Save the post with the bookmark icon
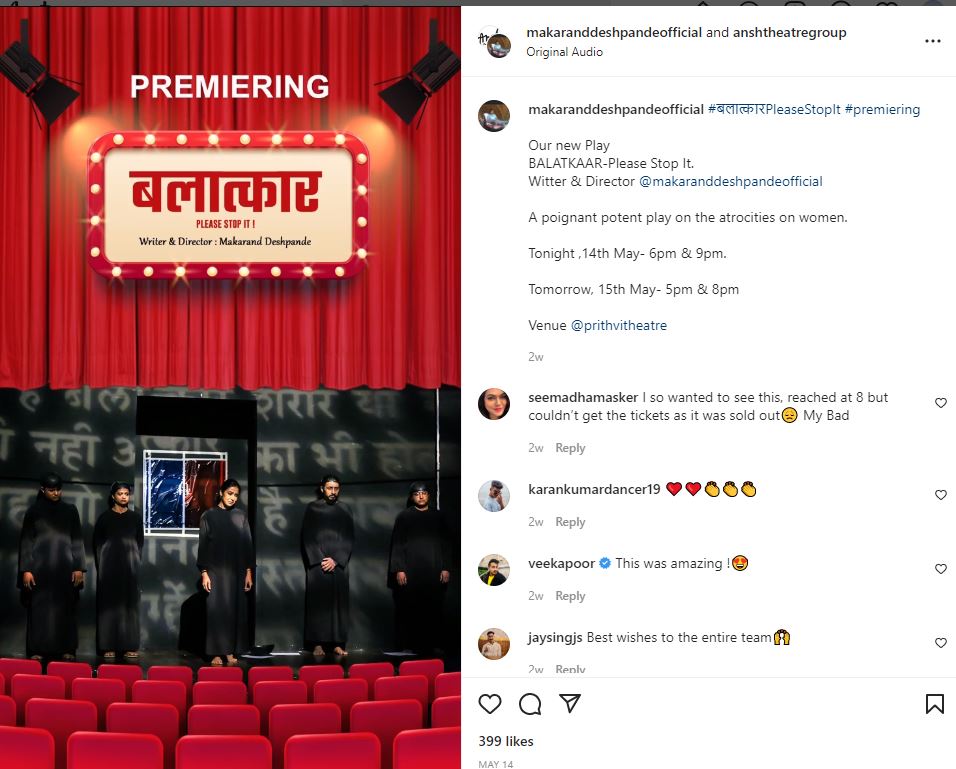Image resolution: width=956 pixels, height=769 pixels. coord(934,704)
